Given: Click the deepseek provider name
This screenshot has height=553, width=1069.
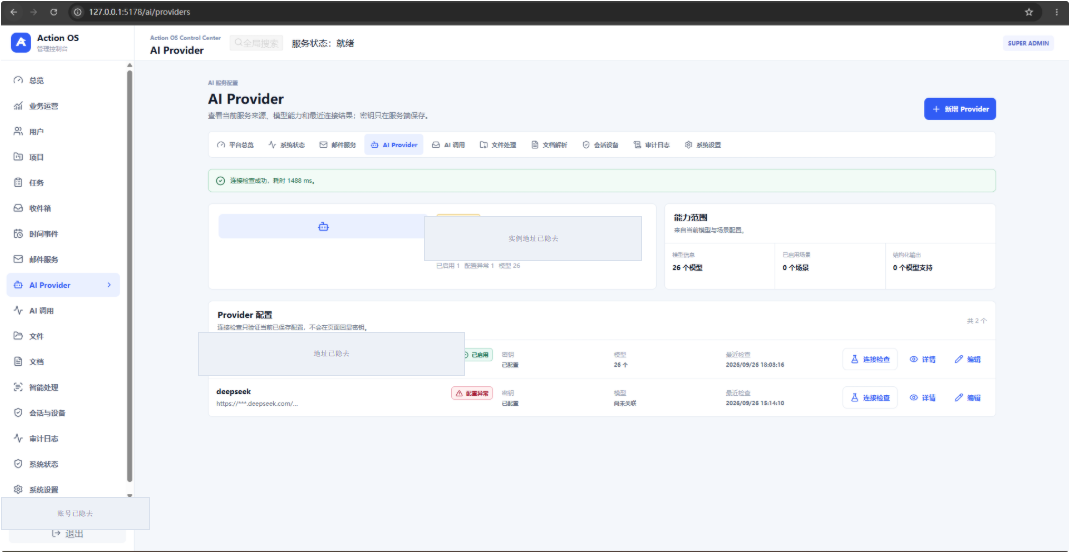Looking at the screenshot, I should point(234,391).
